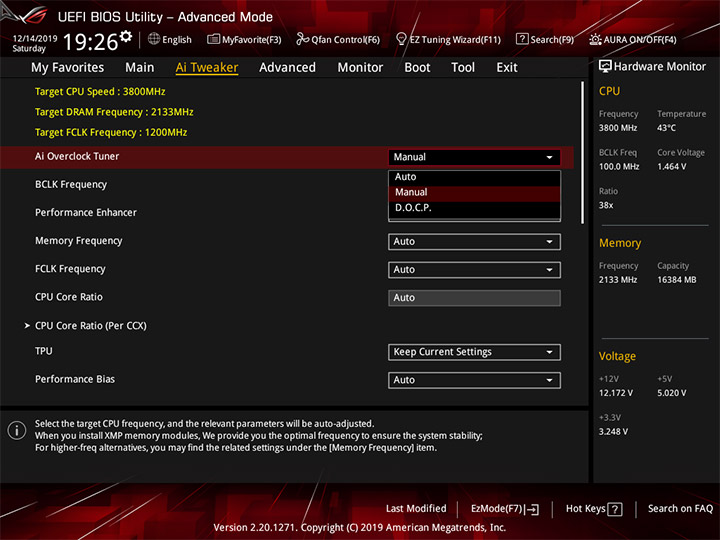720x540 pixels.
Task: Open the TPU Keep Current Settings dropdown
Action: pyautogui.click(x=474, y=352)
